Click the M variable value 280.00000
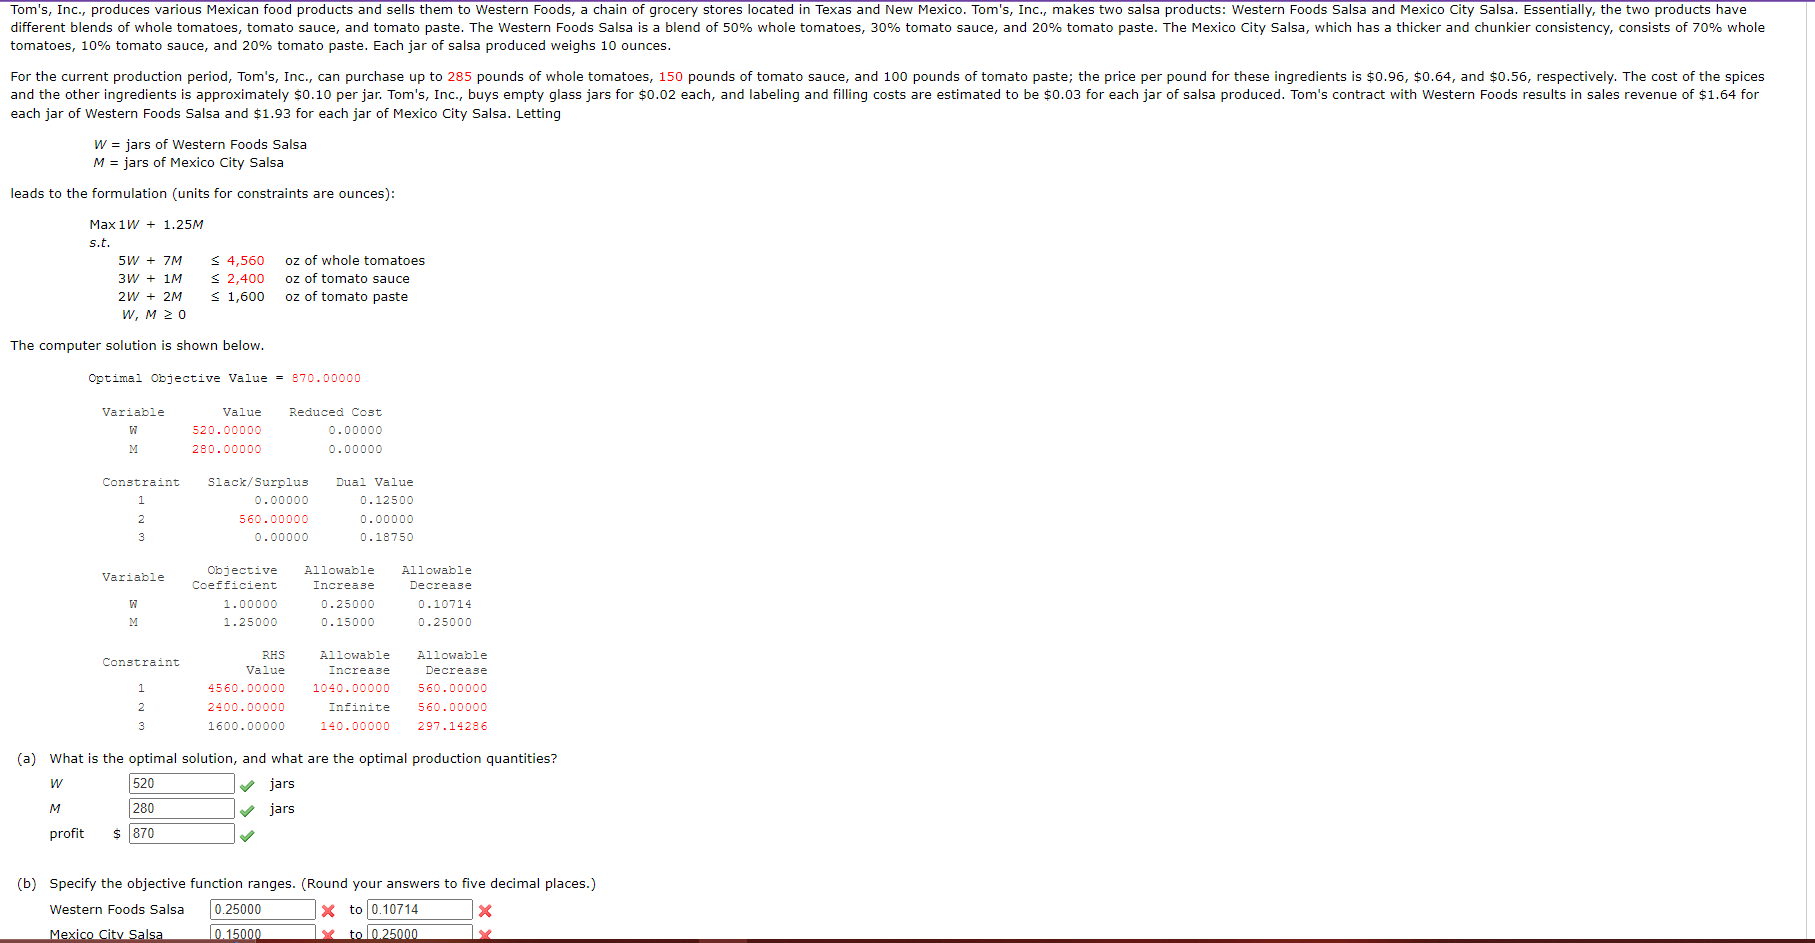 [x=227, y=450]
